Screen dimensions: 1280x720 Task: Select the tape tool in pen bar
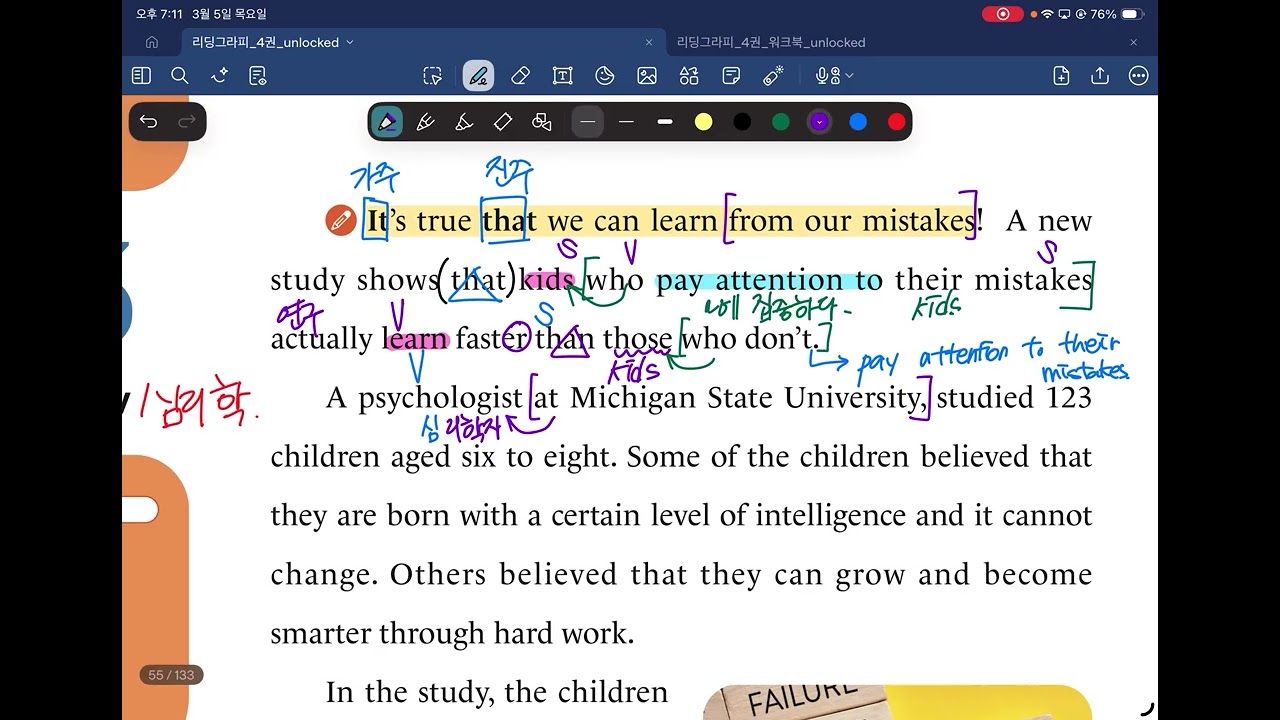[x=503, y=122]
